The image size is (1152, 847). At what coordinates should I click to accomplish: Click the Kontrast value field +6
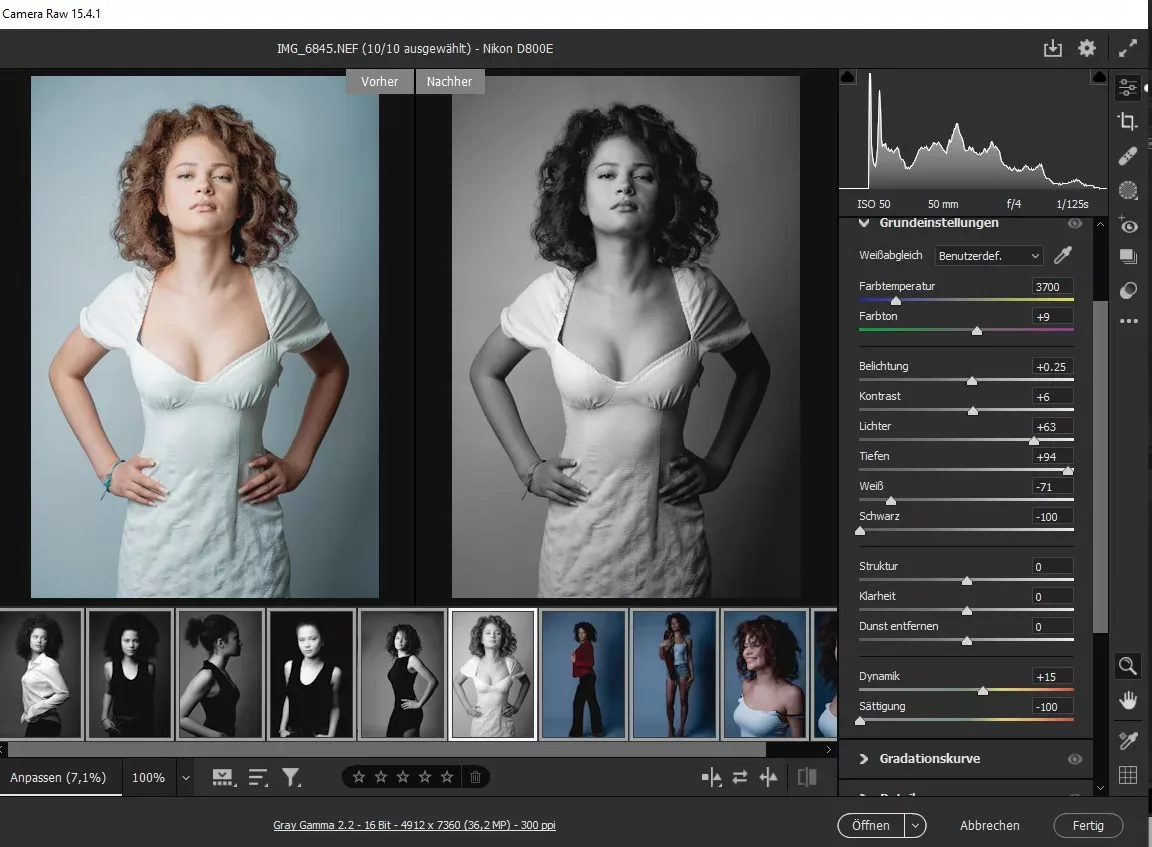point(1052,397)
